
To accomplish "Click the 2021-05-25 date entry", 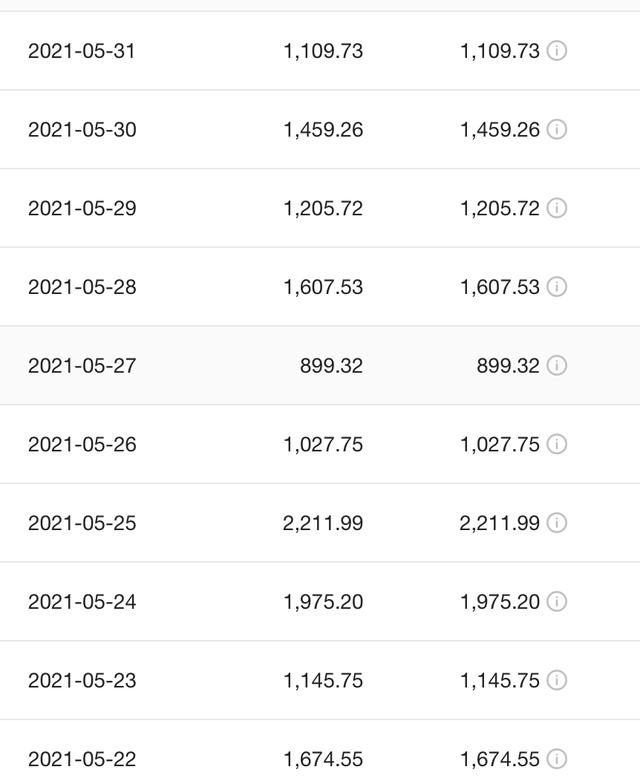I will tap(82, 523).
